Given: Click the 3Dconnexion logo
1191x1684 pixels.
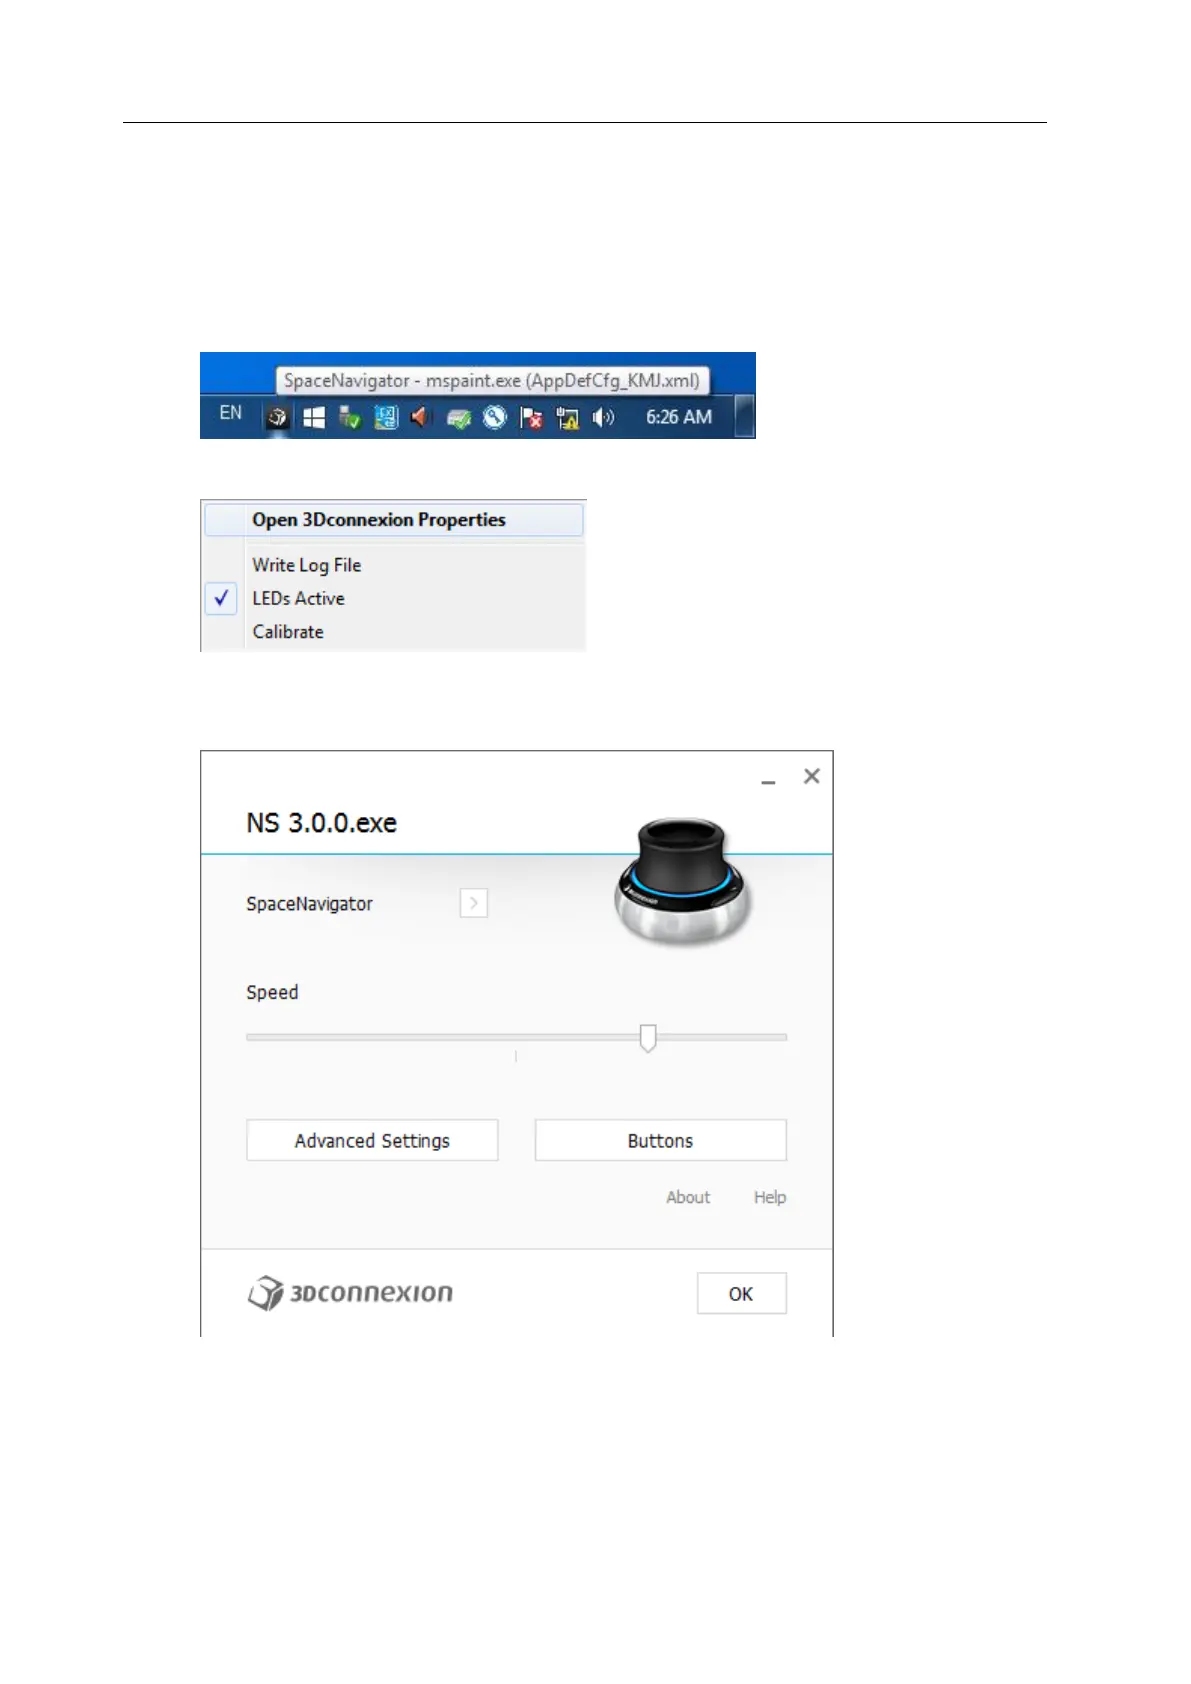Looking at the screenshot, I should (350, 1293).
